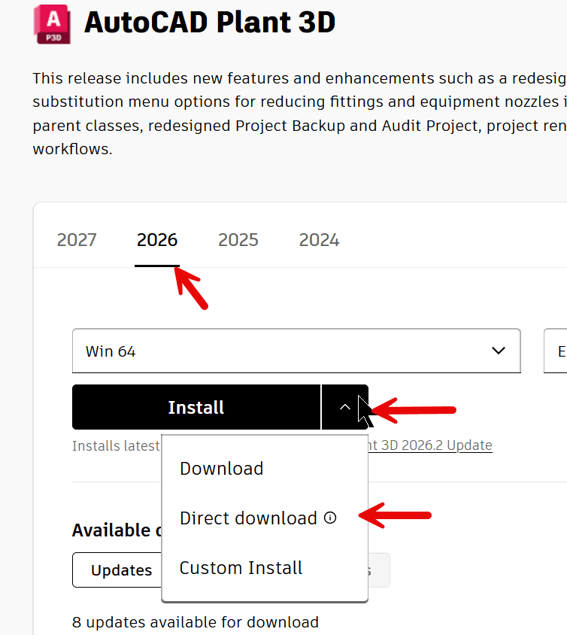567x635 pixels.
Task: Open the Plant 3D 2026.2 Update link
Action: click(x=430, y=445)
